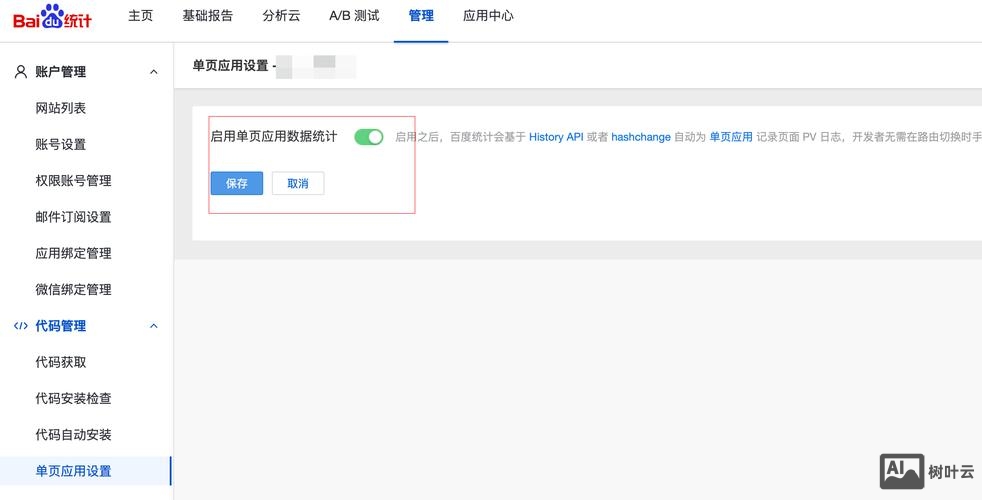Click the 单页应用设置 page title
982x500 pixels.
[x=230, y=66]
